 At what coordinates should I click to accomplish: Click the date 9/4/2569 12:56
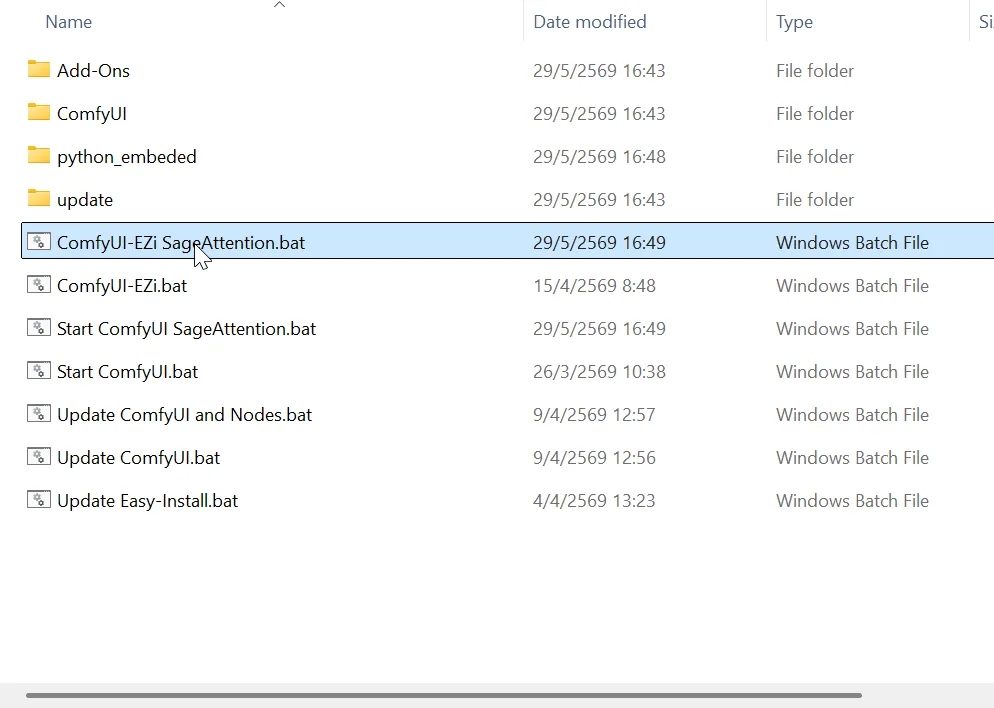point(594,458)
